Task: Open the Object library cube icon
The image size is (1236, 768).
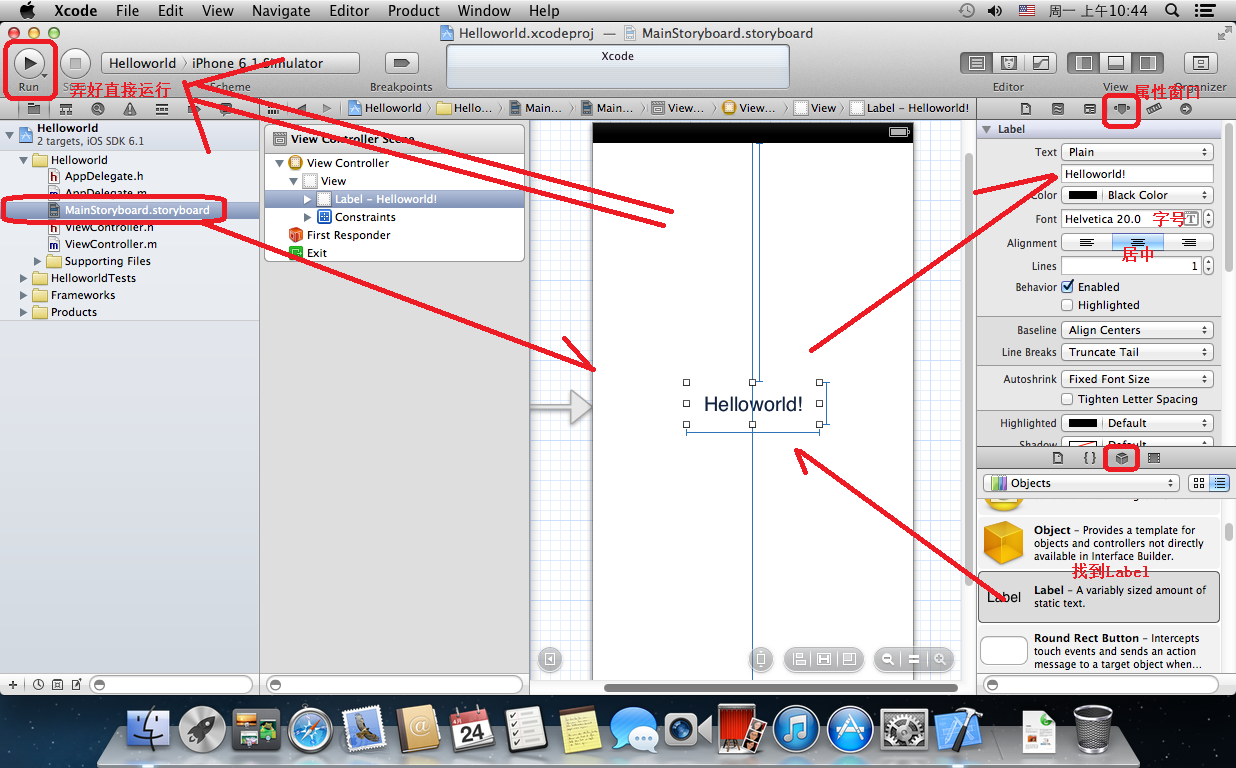Action: [x=1122, y=458]
